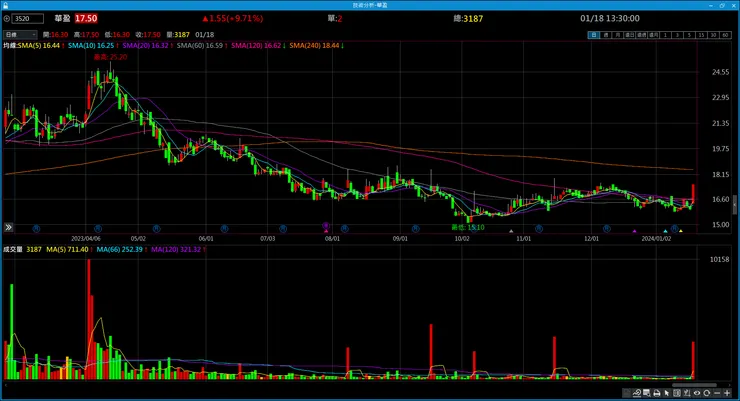740x401 pixels.
Task: Open the 日線 chart period dropdown
Action: [x=20, y=34]
